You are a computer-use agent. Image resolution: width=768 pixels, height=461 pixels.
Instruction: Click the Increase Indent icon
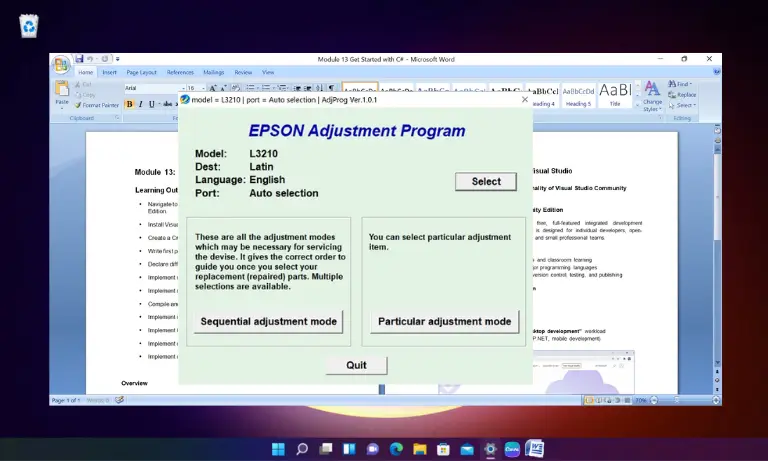point(308,88)
